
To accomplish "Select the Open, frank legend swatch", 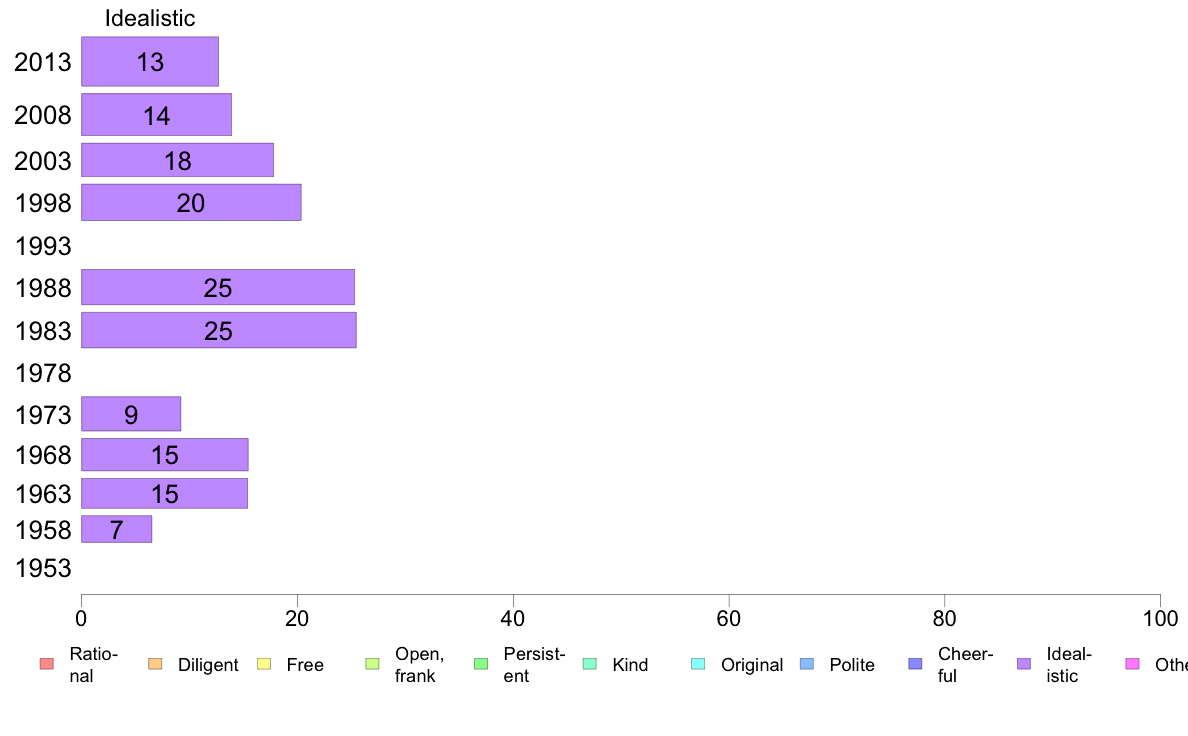I will coord(372,664).
